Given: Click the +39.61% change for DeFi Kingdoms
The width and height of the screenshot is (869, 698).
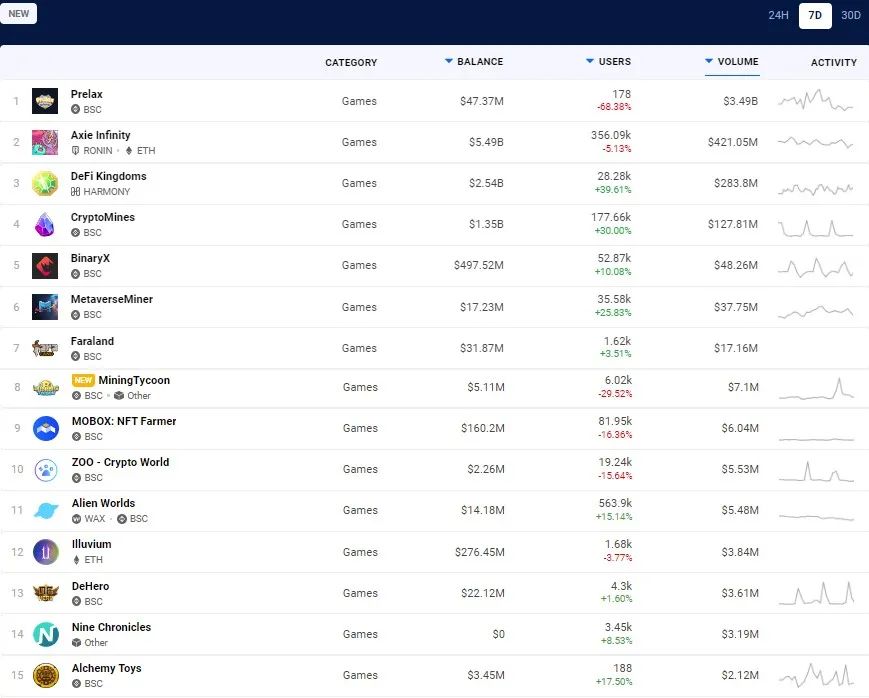Looking at the screenshot, I should pyautogui.click(x=613, y=190).
